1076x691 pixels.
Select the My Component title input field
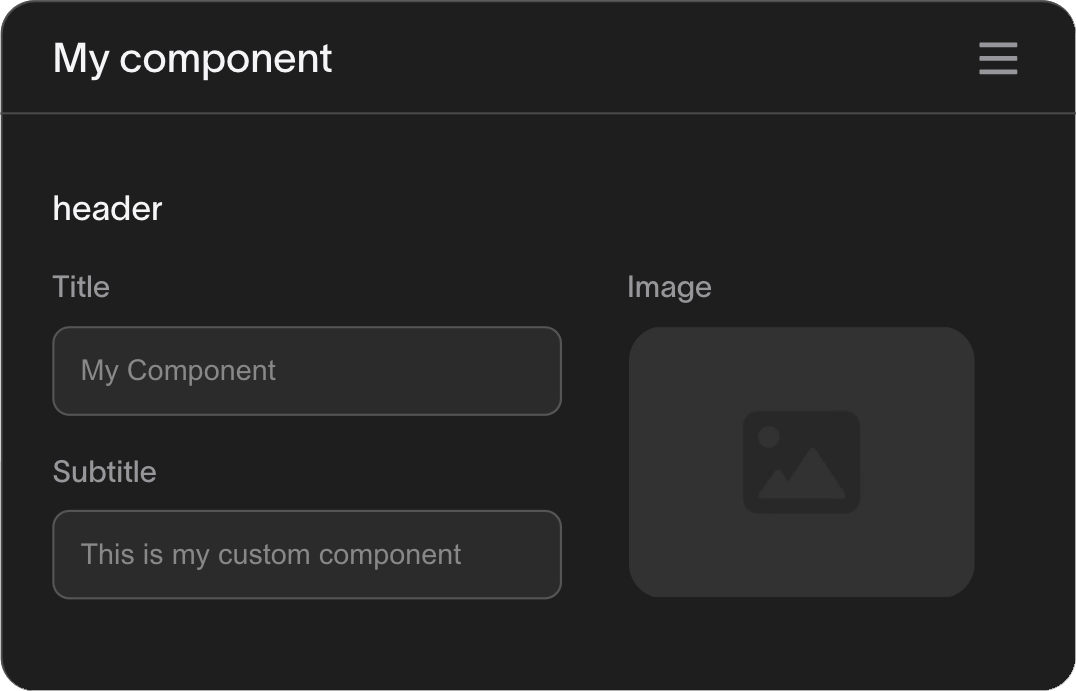point(307,371)
